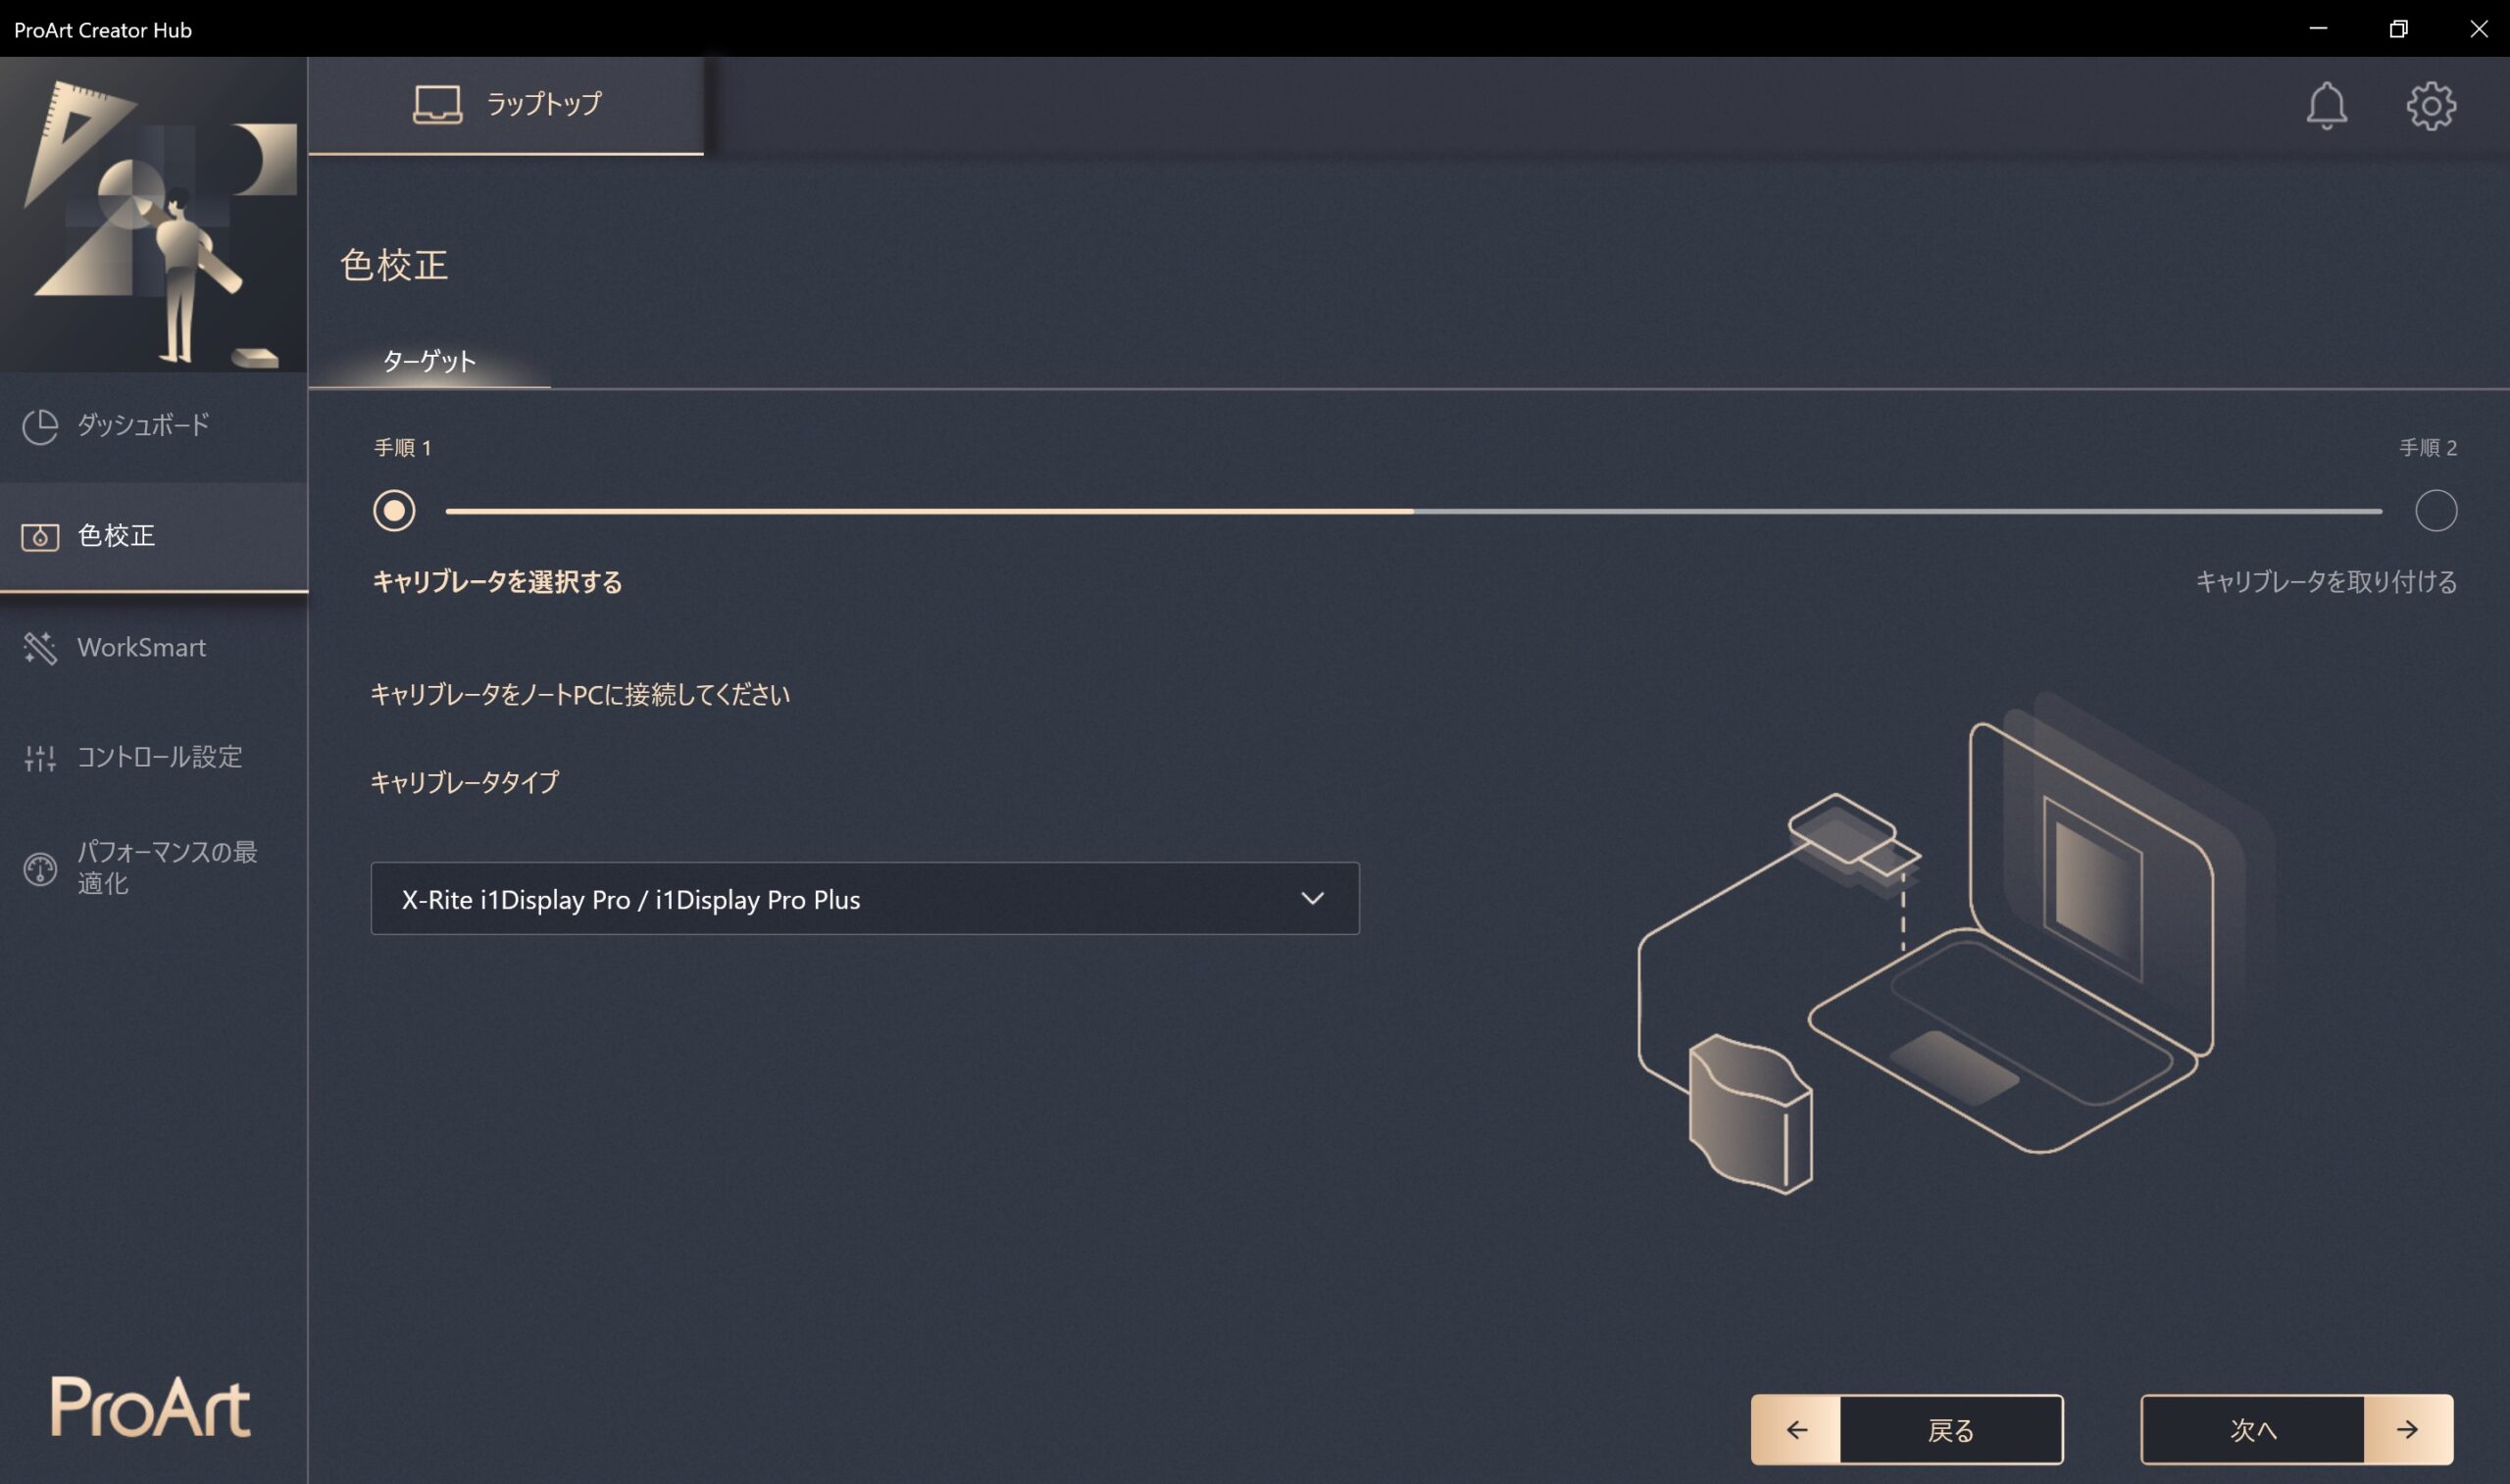The height and width of the screenshot is (1484, 2510).
Task: Click the 手順 2 label
Action: pyautogui.click(x=2428, y=448)
